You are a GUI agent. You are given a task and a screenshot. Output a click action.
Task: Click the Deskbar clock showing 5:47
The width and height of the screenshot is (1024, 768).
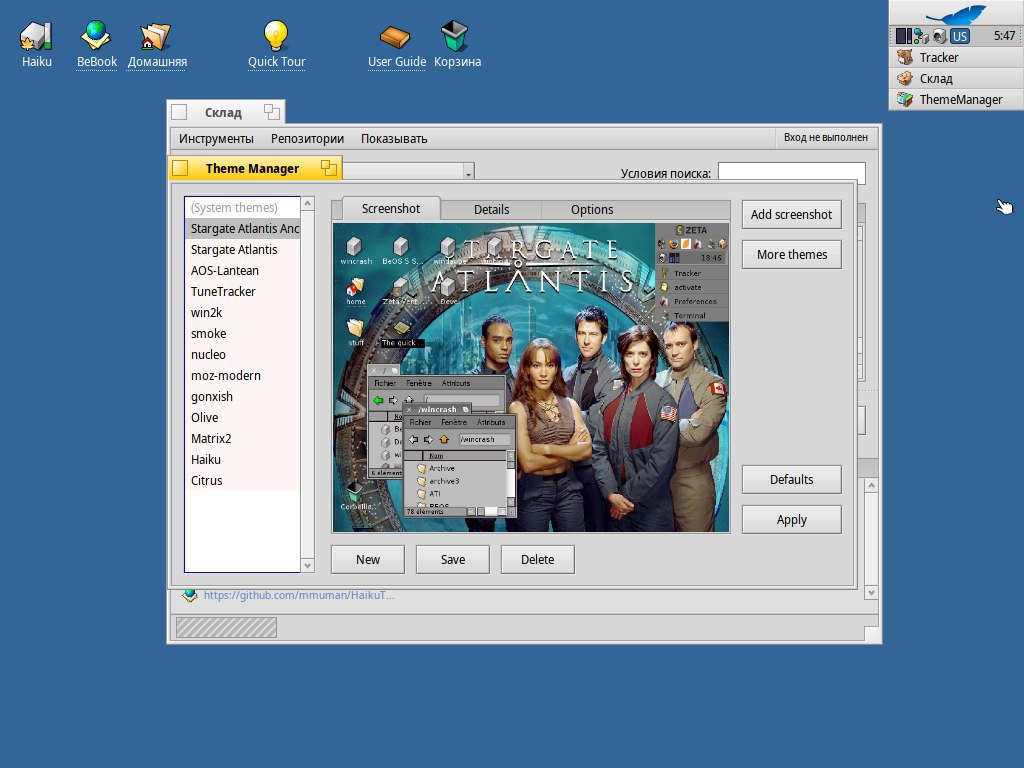[1003, 36]
